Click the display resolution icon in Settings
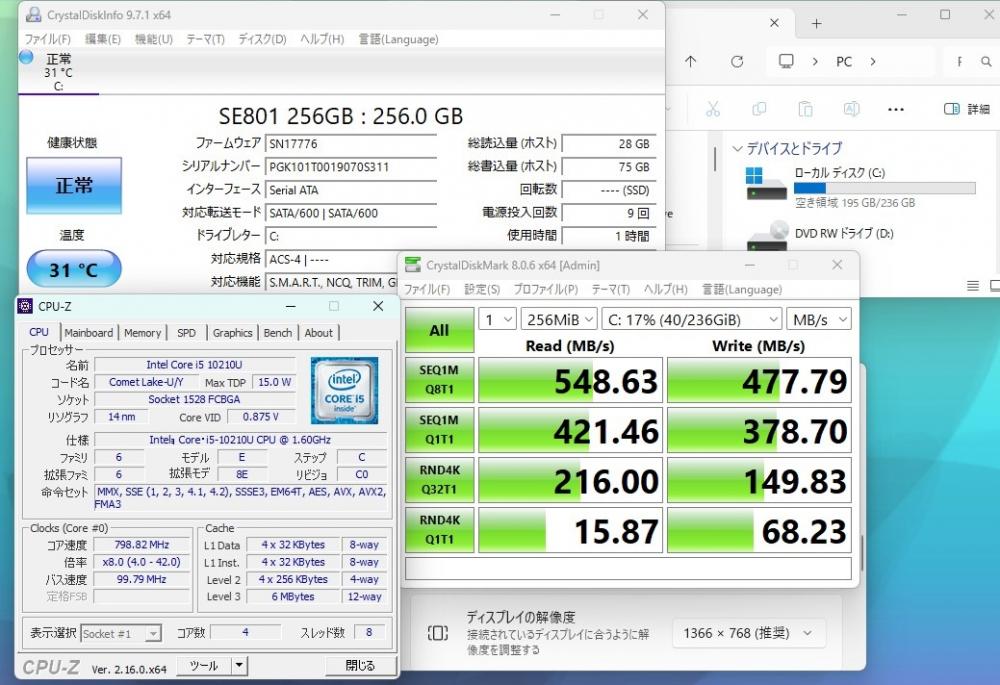 point(438,633)
